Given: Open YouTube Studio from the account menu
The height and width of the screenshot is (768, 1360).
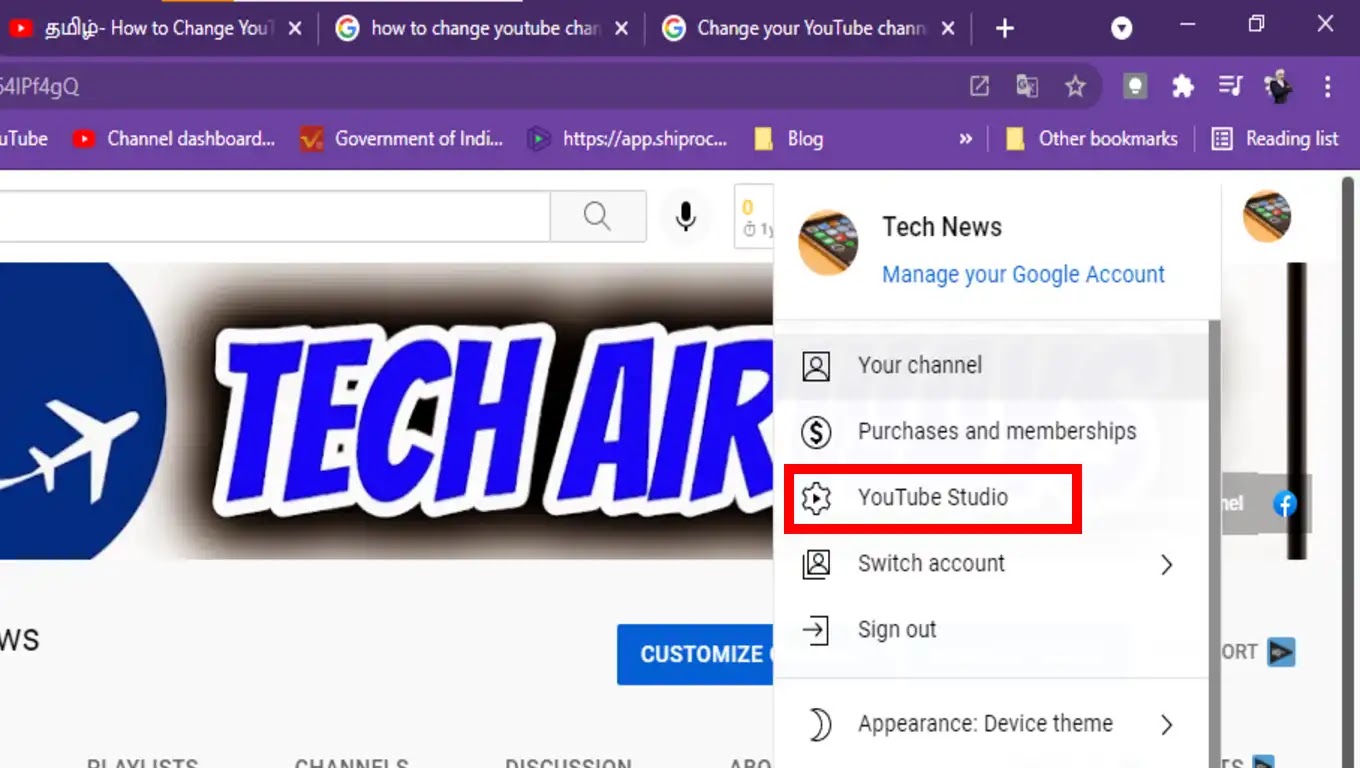Looking at the screenshot, I should tap(991, 497).
